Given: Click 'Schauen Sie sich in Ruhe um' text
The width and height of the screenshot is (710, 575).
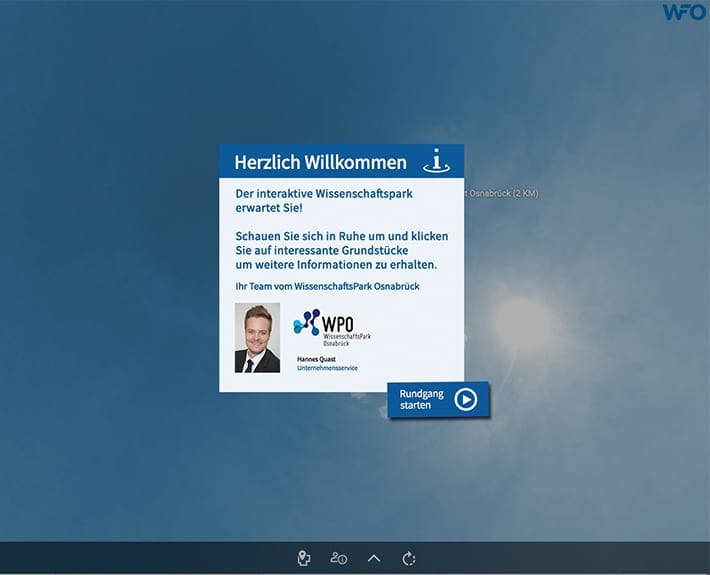Looking at the screenshot, I should [x=311, y=236].
